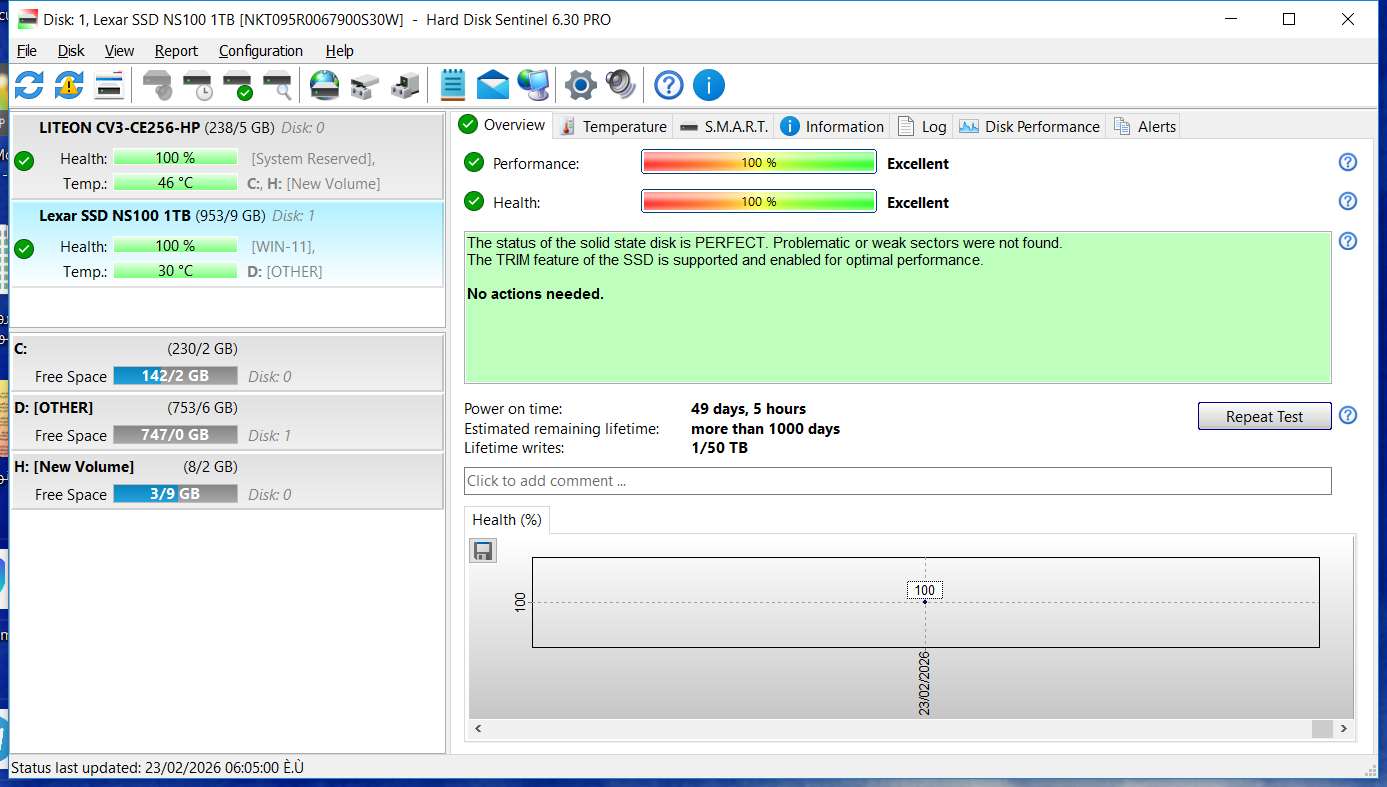Switch to the Temperature tab
Viewport: 1387px width, 787px height.
pos(613,126)
